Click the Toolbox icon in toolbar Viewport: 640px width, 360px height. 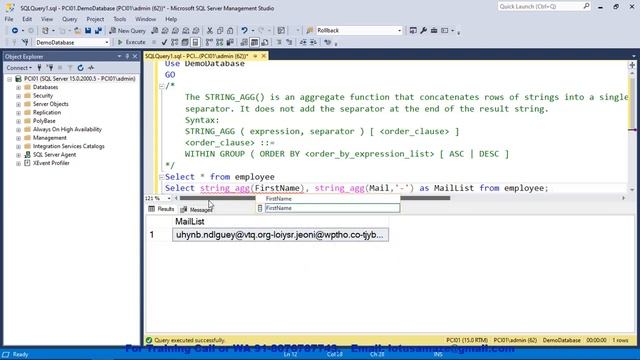point(434,31)
